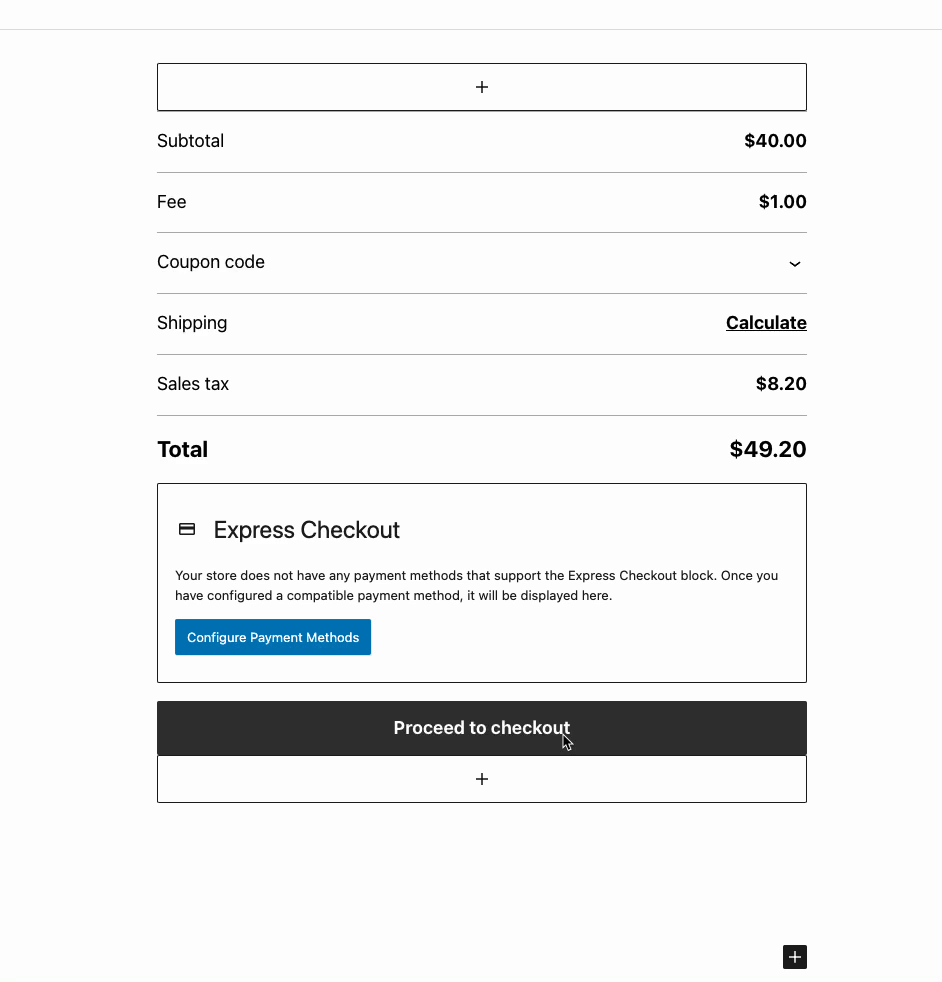Image resolution: width=942 pixels, height=982 pixels.
Task: Click the $40.00 subtotal amount
Action: tap(775, 141)
